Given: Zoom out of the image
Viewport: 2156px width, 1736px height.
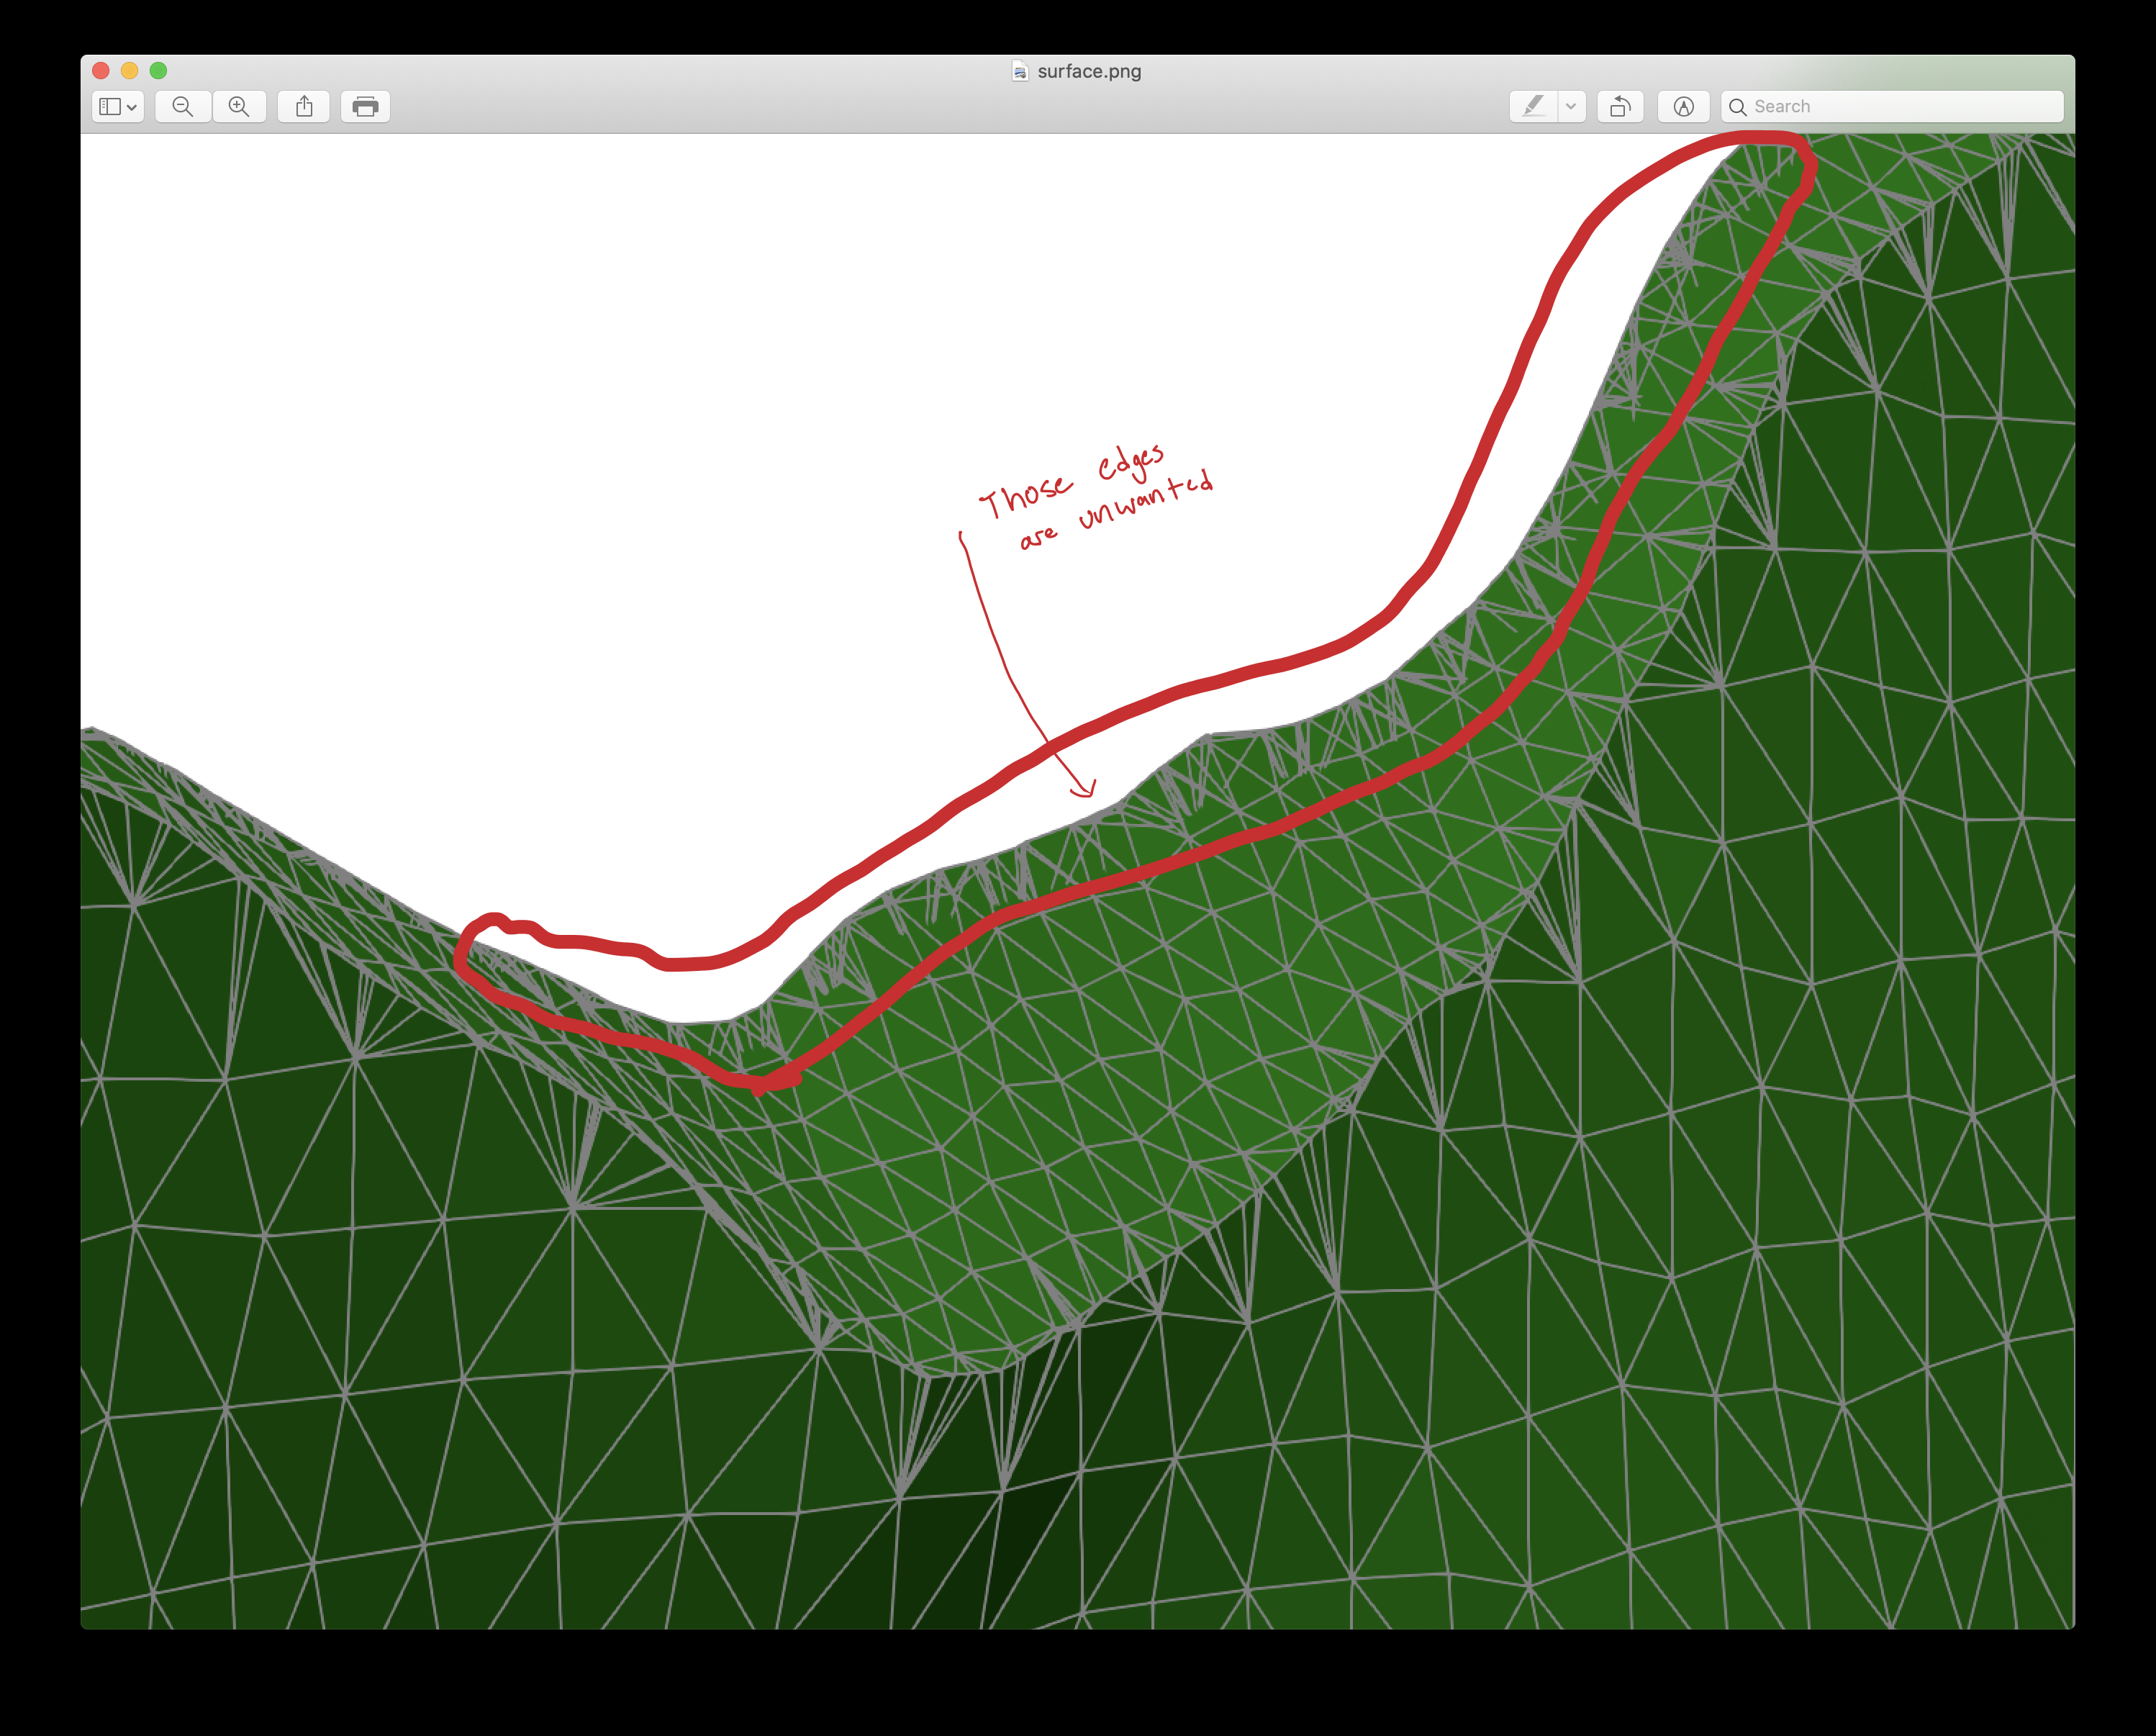Looking at the screenshot, I should click(183, 107).
